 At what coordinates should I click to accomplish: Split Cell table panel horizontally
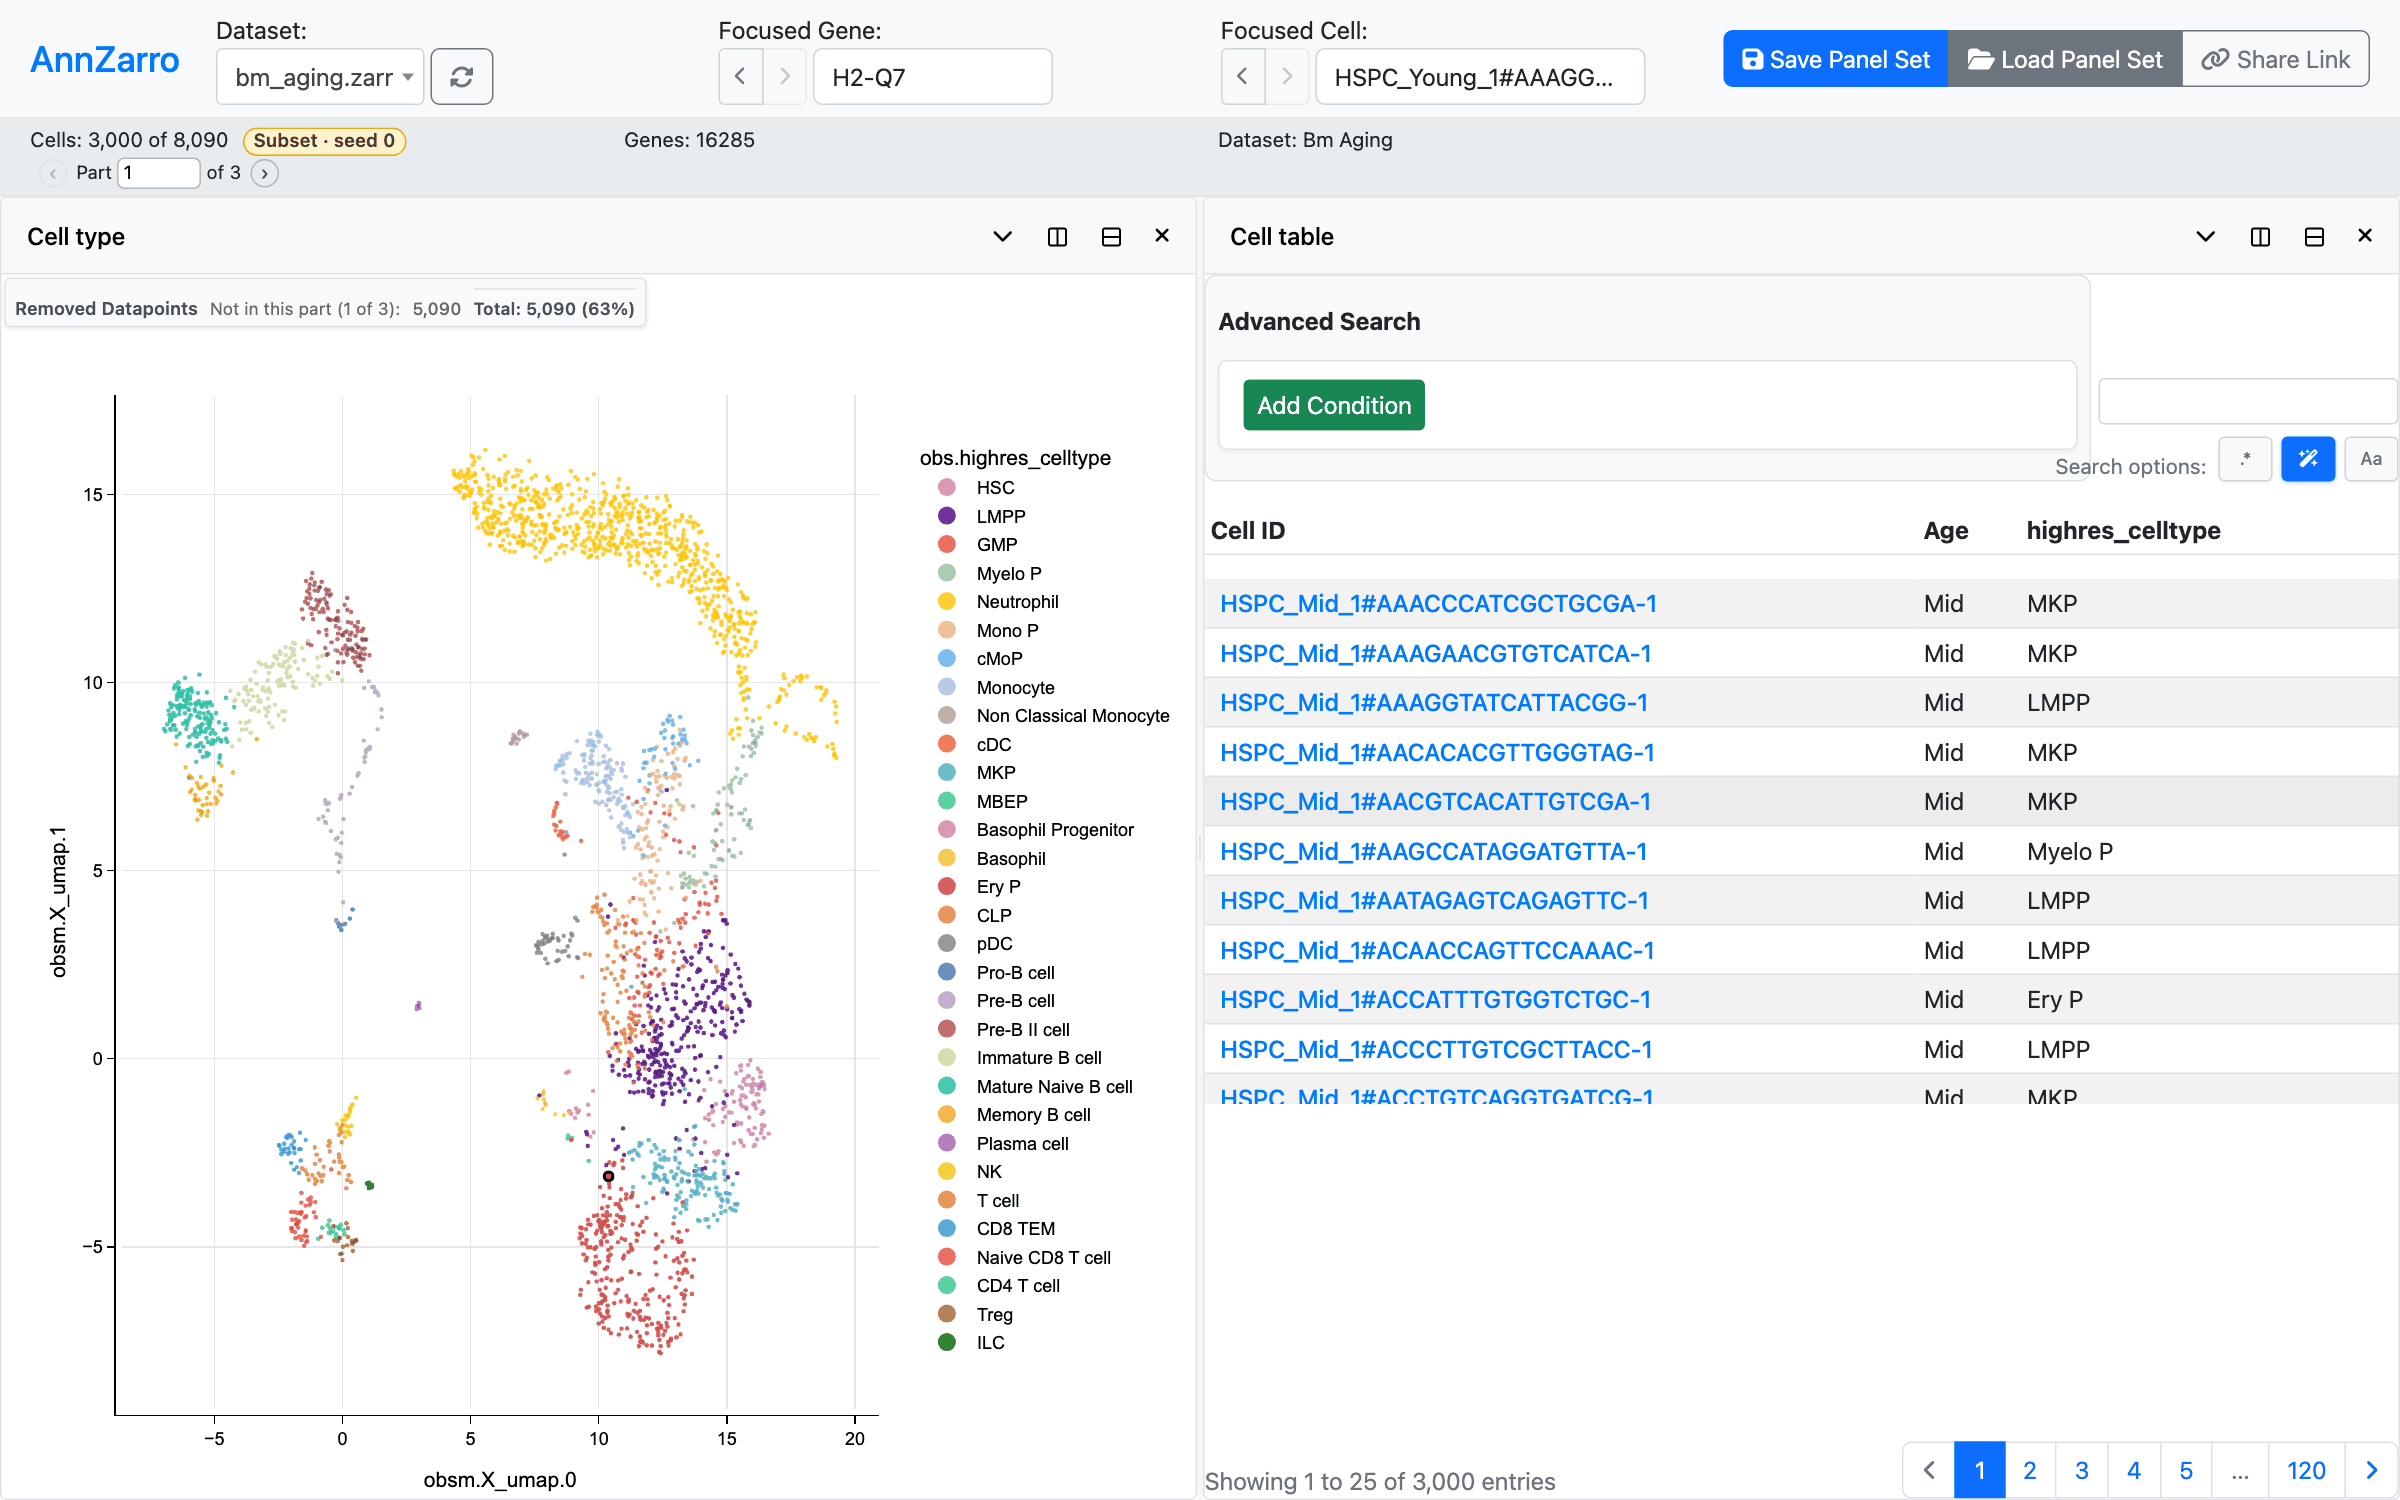click(2314, 237)
